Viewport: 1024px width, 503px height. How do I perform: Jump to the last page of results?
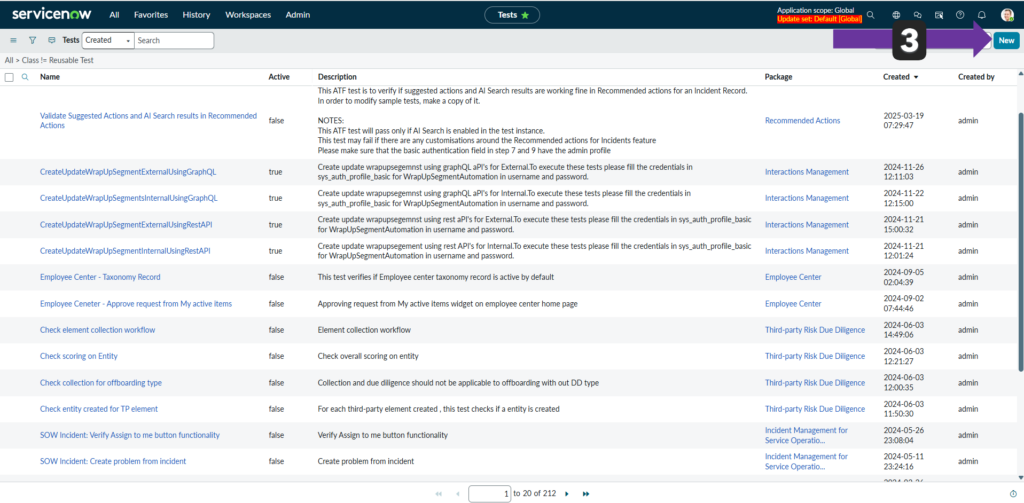[x=586, y=493]
